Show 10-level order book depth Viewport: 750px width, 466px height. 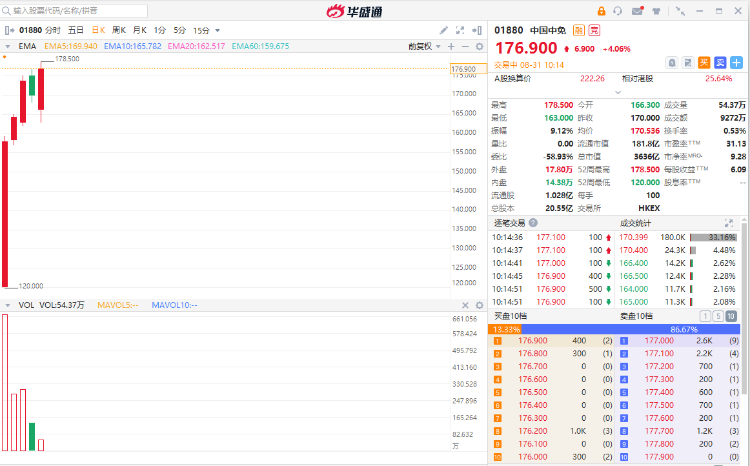[731, 316]
